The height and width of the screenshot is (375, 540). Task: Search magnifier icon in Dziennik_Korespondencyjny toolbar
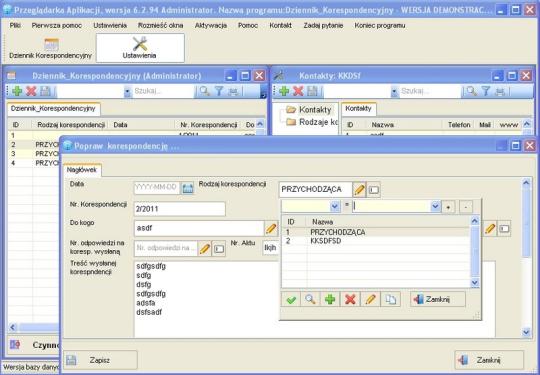click(205, 91)
